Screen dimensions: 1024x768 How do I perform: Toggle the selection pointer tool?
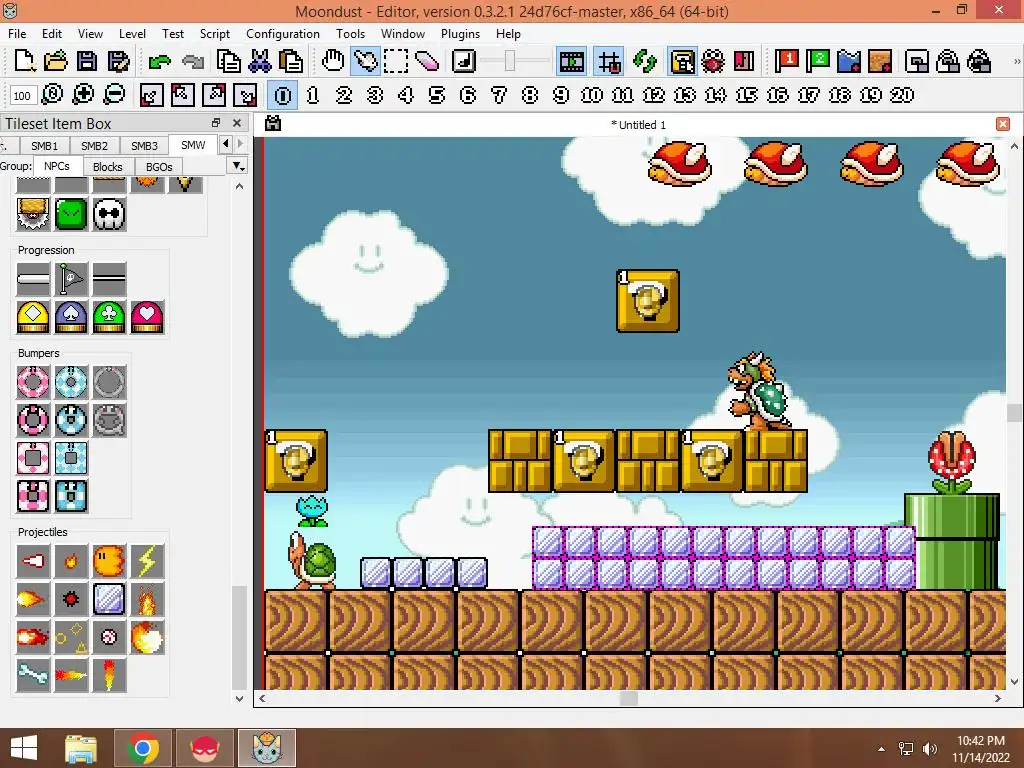coord(365,61)
